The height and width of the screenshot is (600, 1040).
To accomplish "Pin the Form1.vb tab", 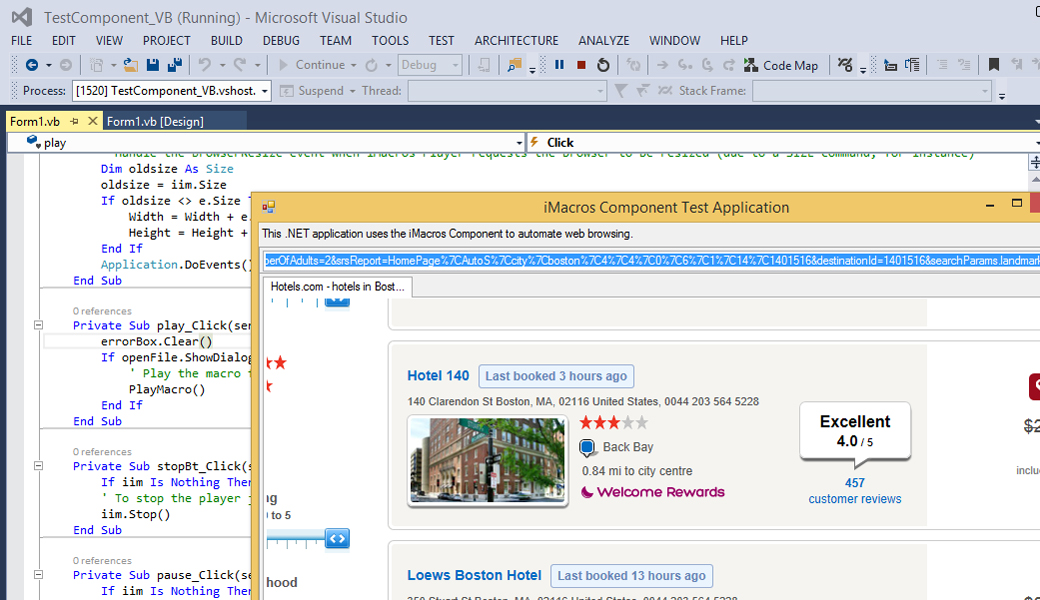I will [74, 121].
